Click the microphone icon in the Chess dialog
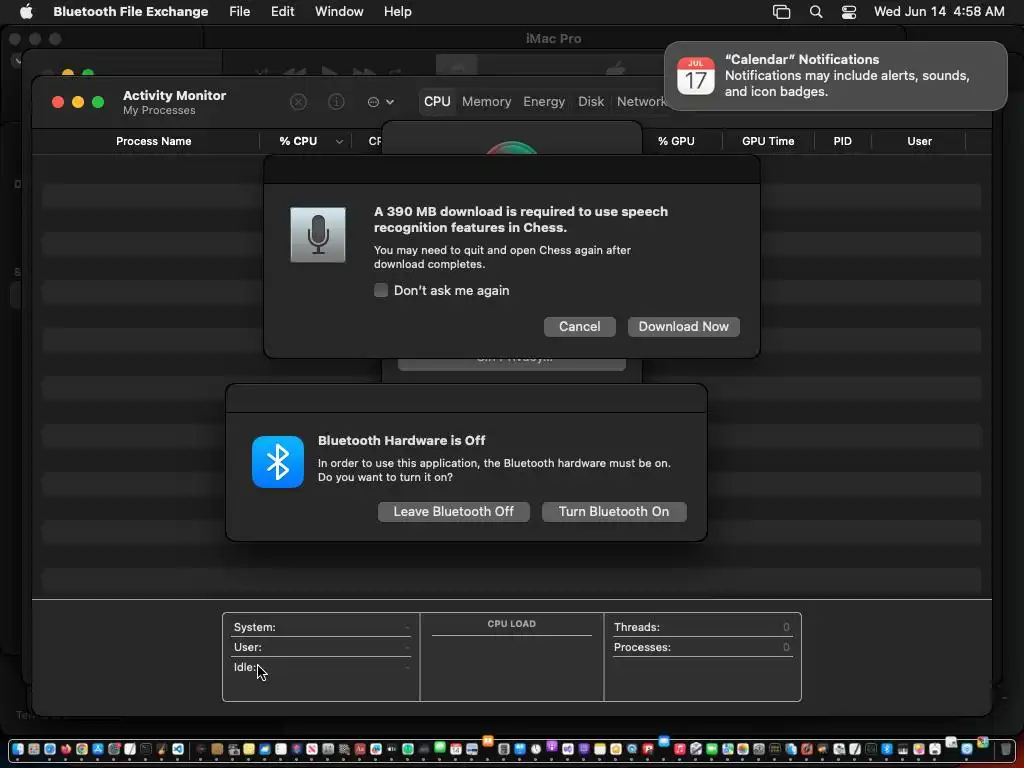The height and width of the screenshot is (768, 1024). [x=318, y=235]
